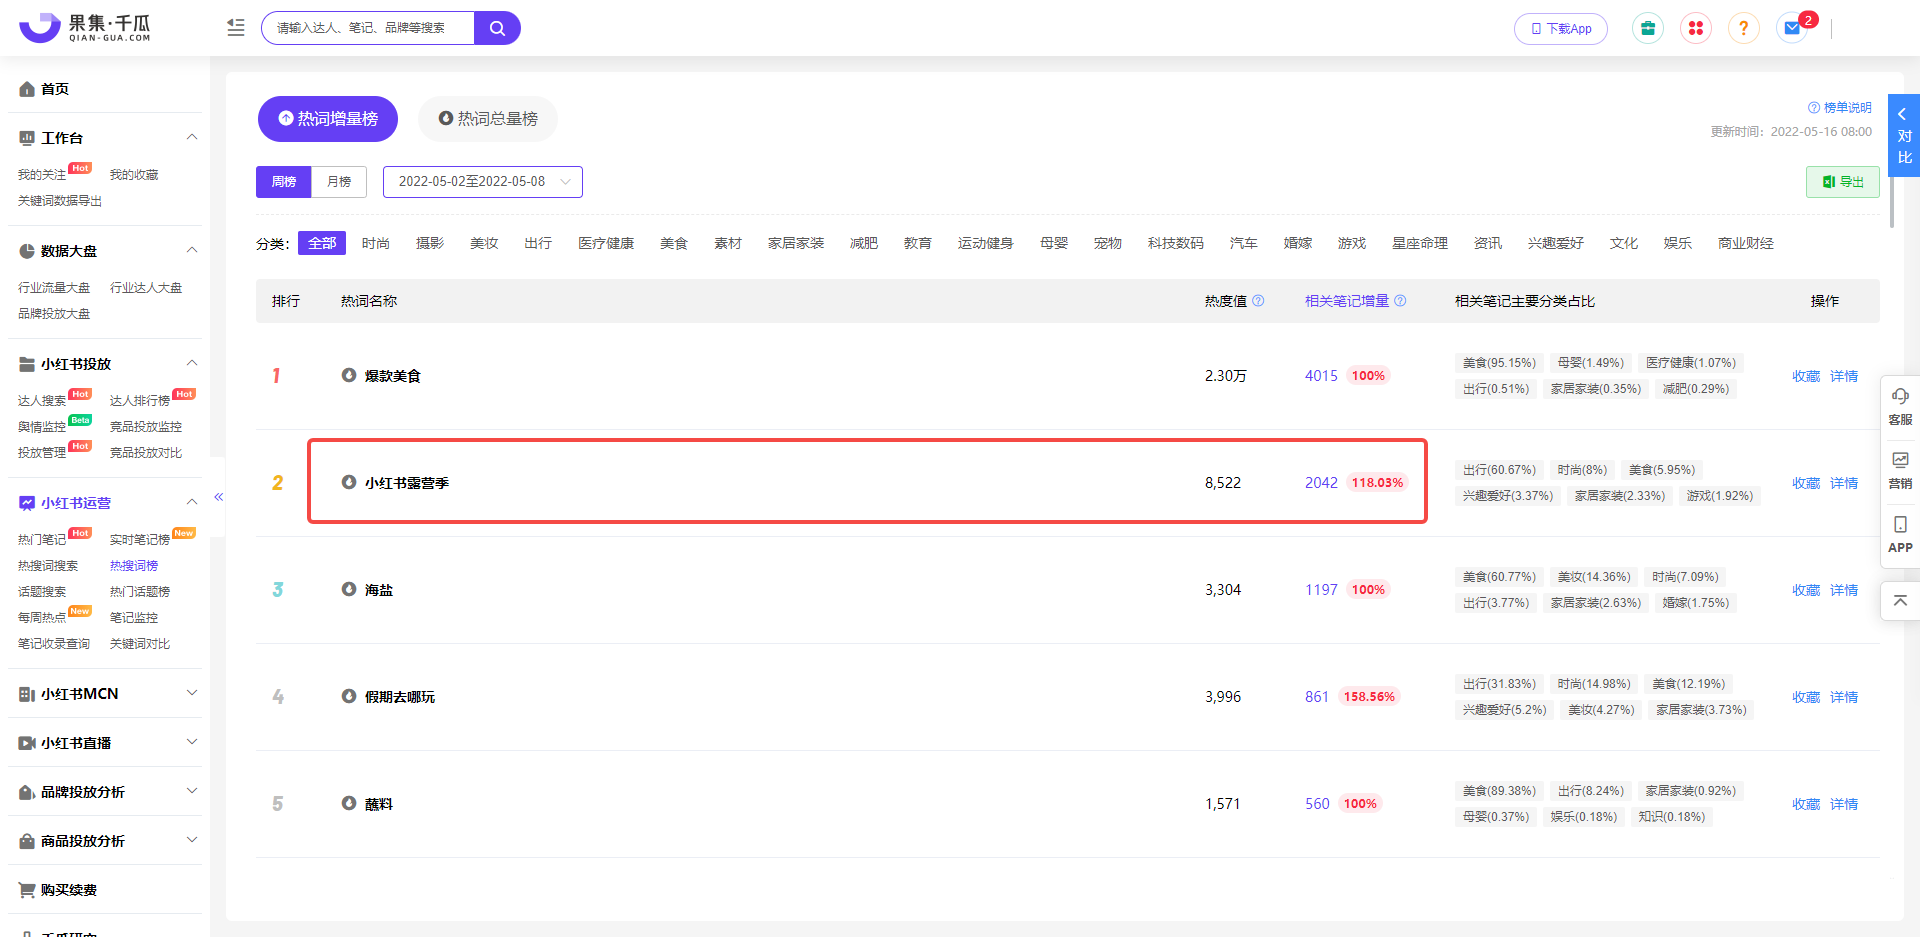Switch to 热词总量榜 ranking
Image resolution: width=1920 pixels, height=937 pixels.
click(x=488, y=119)
